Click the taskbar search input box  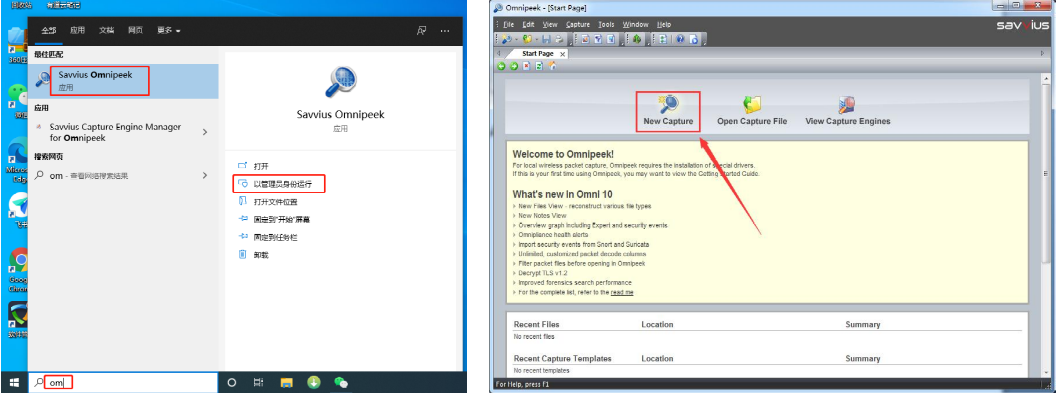[123, 383]
